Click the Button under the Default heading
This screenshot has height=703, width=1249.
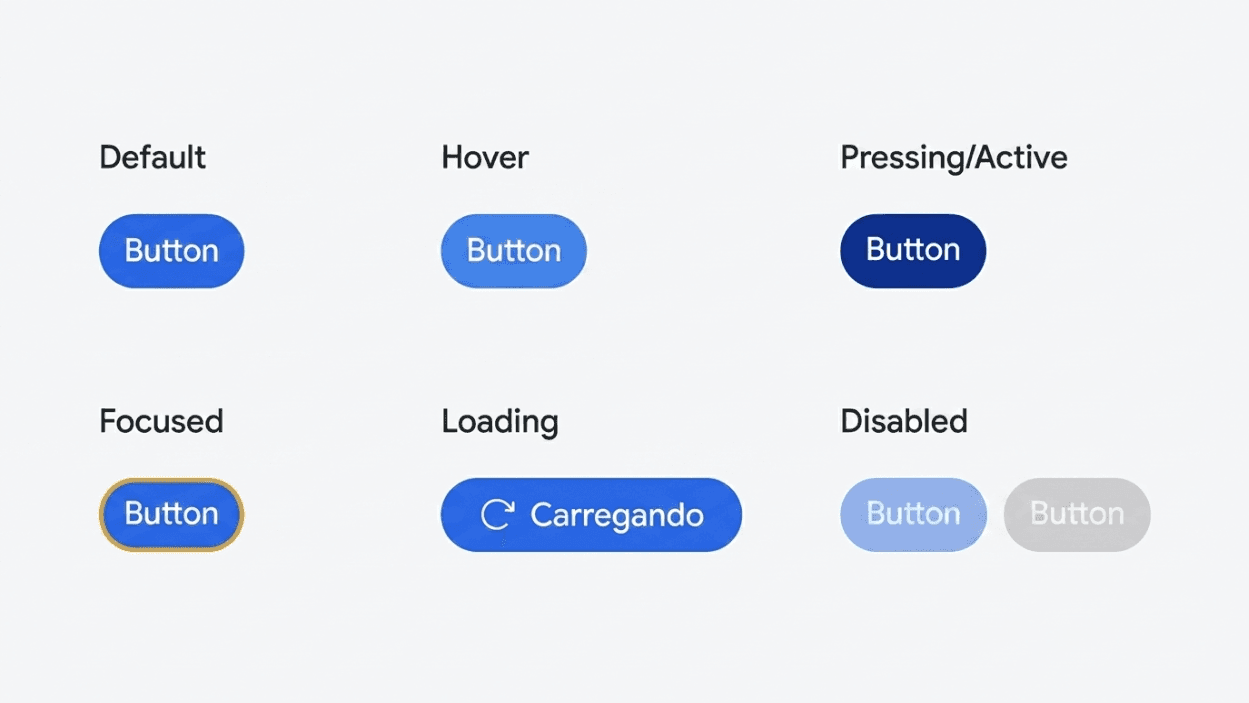[x=171, y=251]
